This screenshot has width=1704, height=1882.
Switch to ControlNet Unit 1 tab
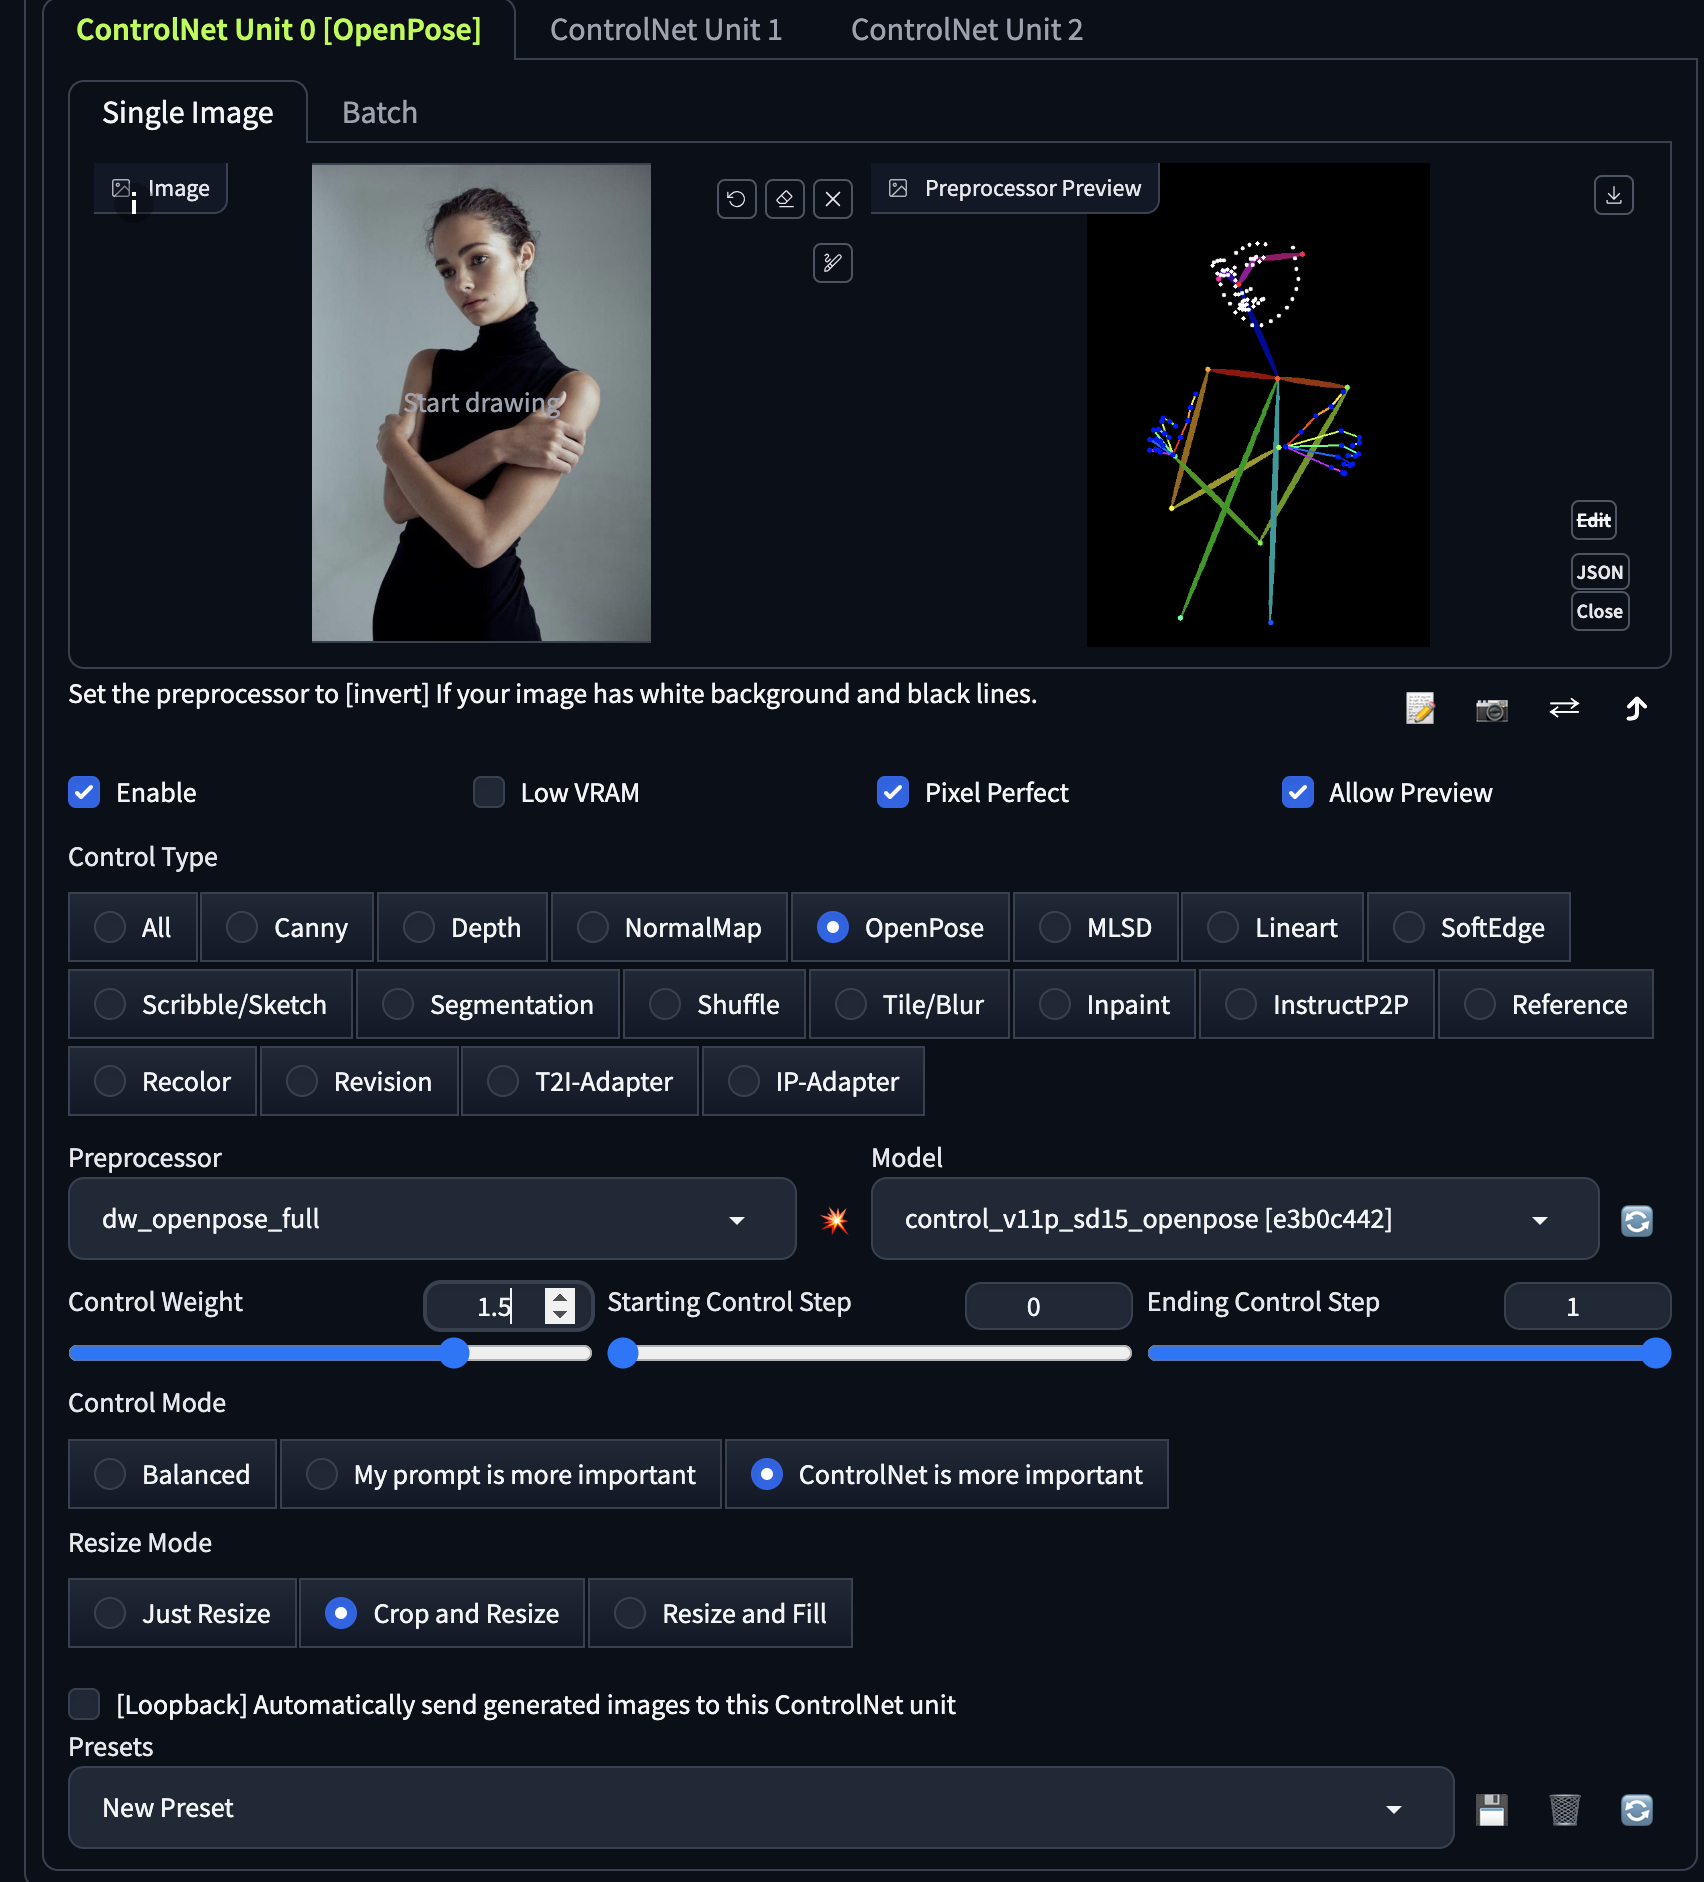(x=665, y=30)
